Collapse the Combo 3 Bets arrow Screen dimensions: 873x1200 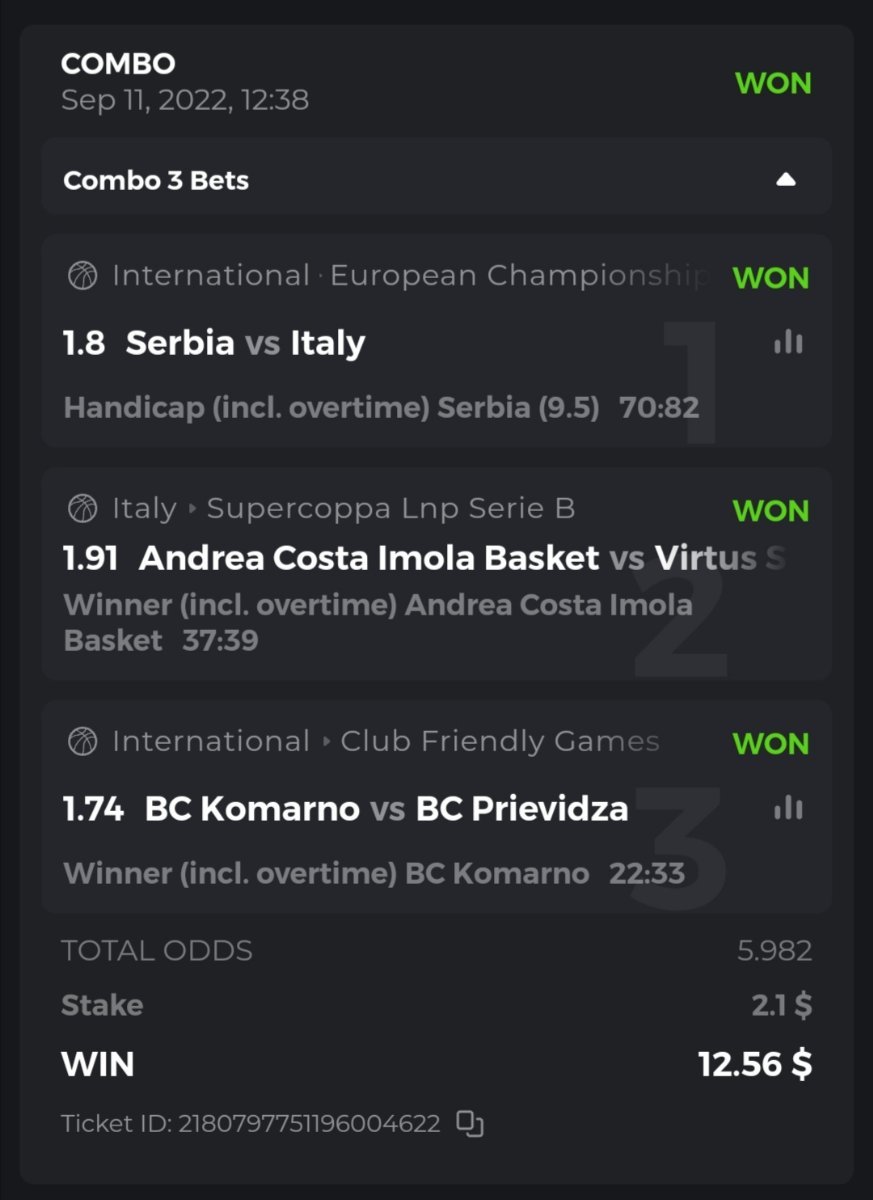[x=786, y=180]
